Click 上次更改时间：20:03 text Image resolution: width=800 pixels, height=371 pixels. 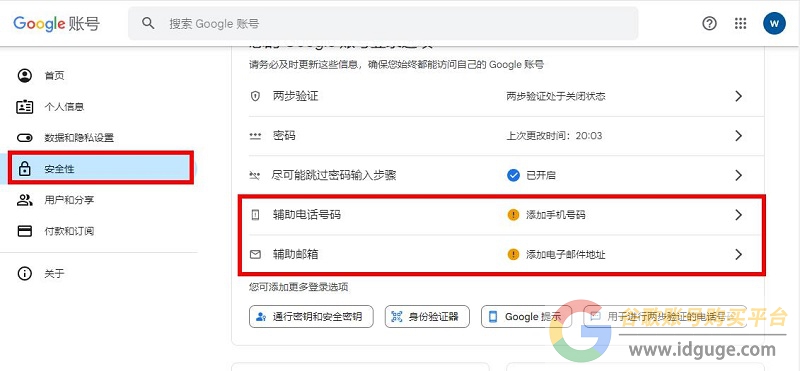554,136
